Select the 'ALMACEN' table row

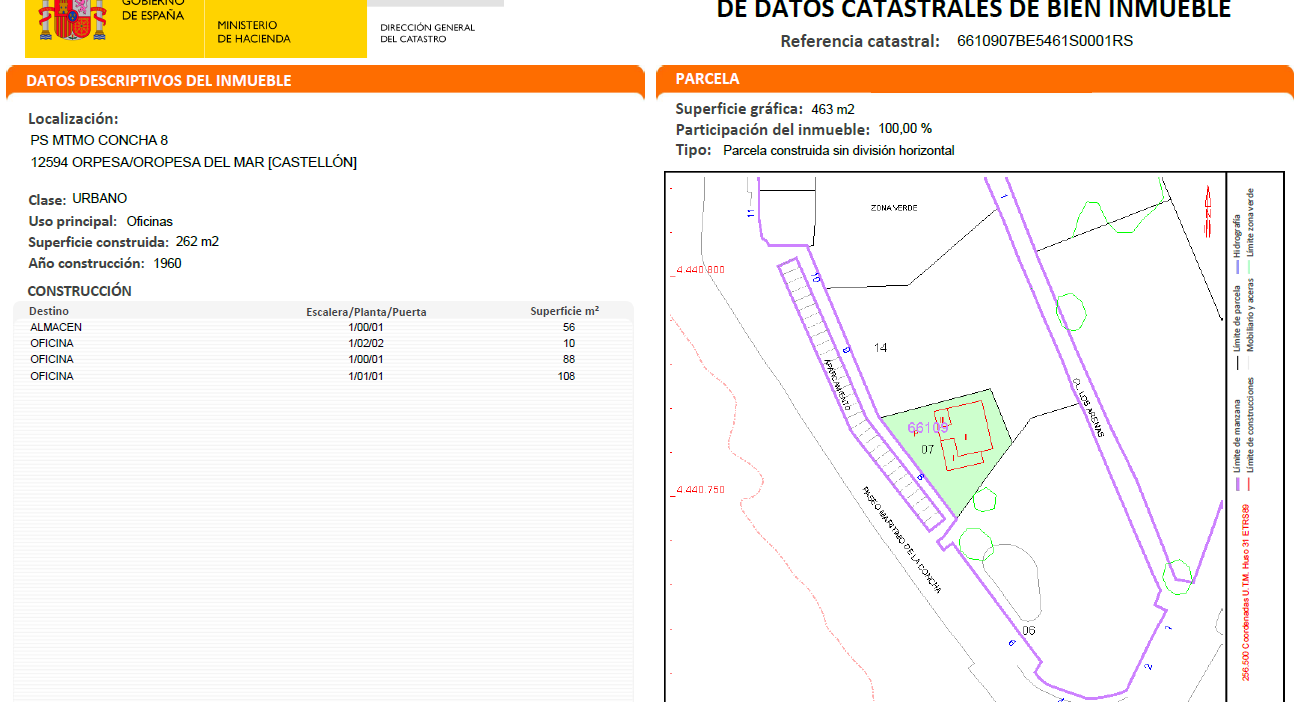click(323, 327)
